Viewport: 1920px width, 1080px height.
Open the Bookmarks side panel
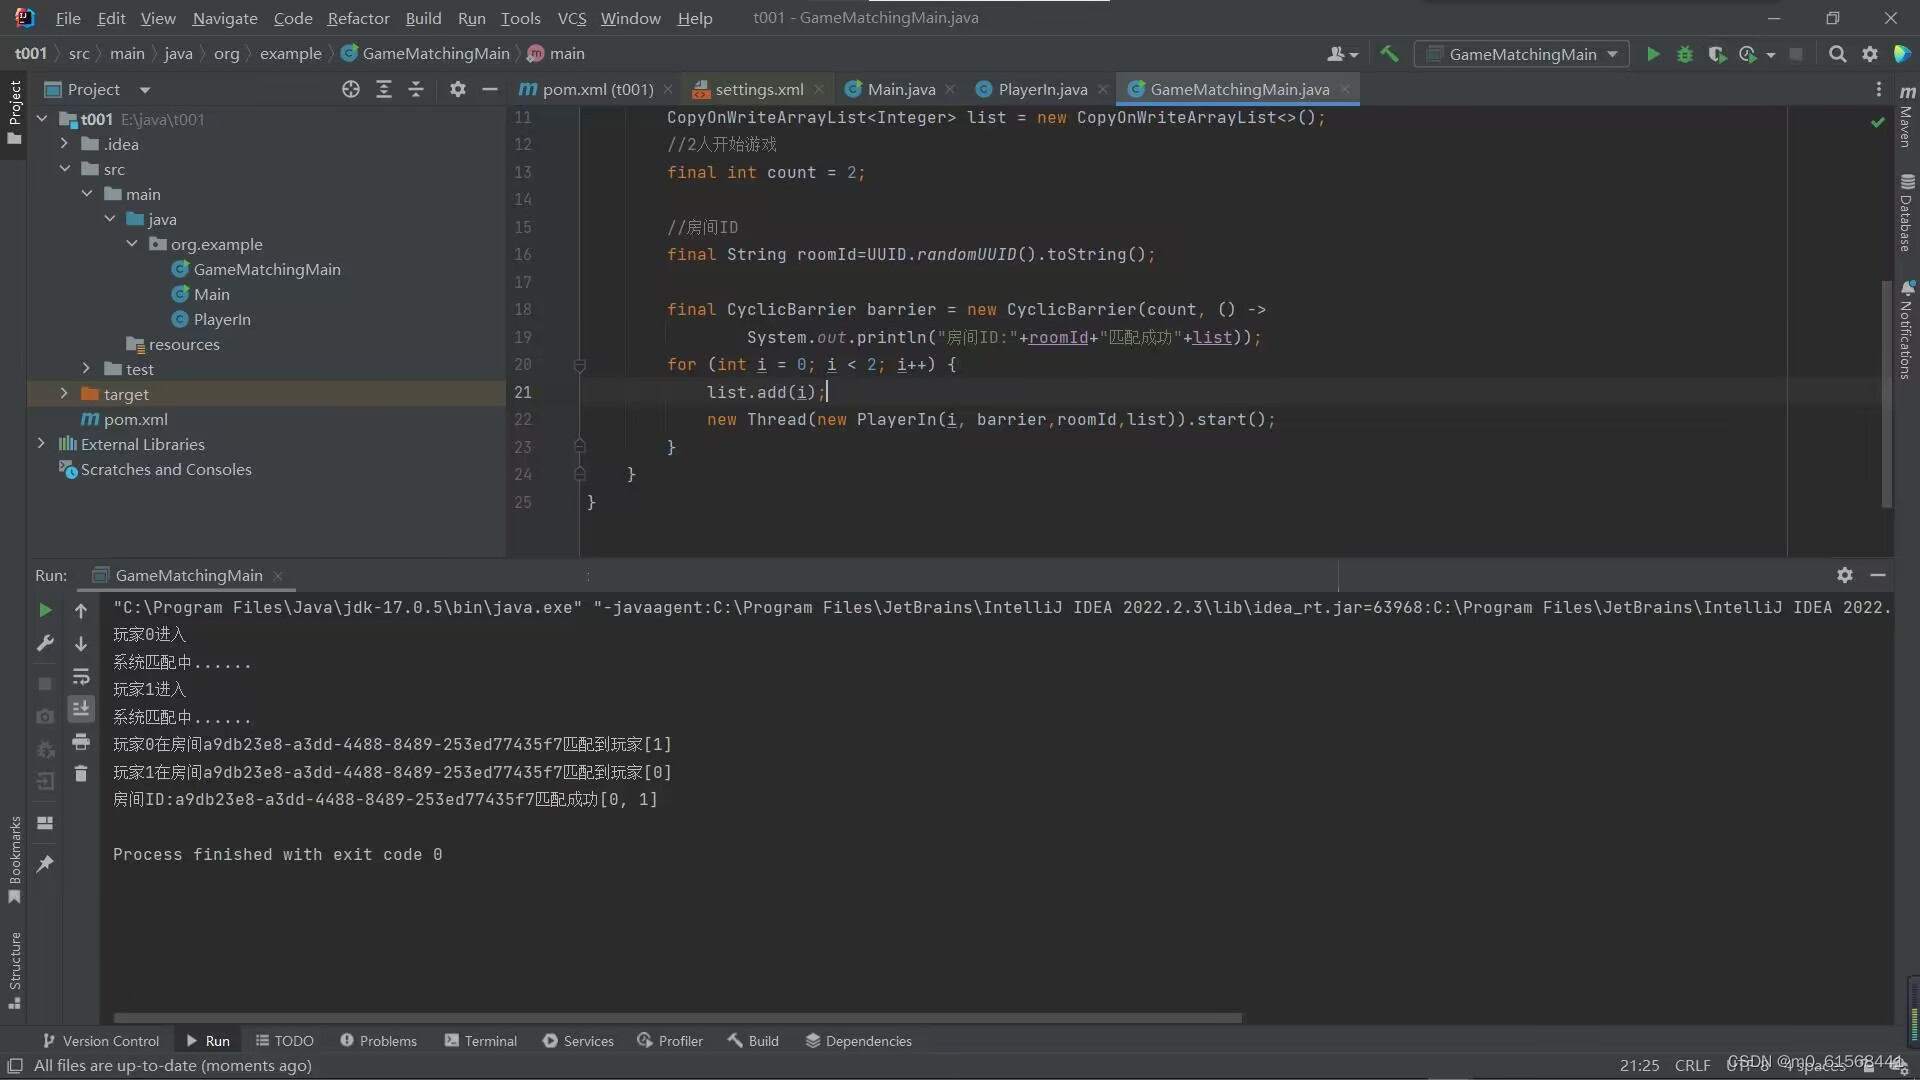tap(14, 860)
